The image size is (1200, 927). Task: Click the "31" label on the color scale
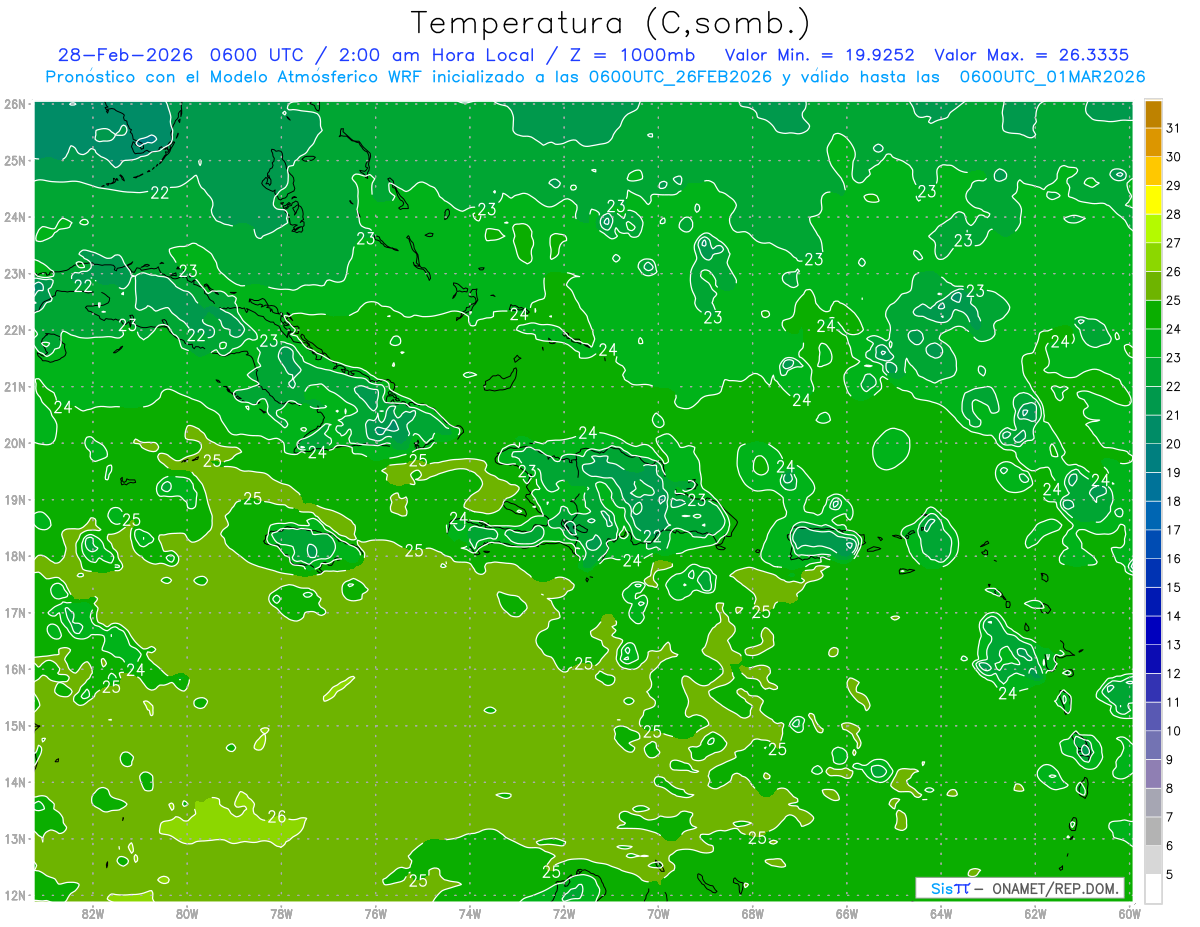coord(1173,129)
